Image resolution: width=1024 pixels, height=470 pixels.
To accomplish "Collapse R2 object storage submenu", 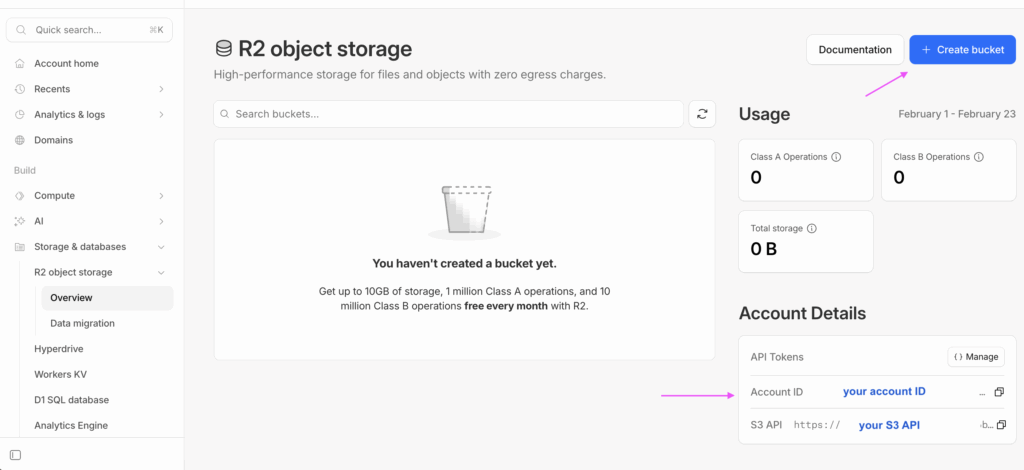I will point(161,272).
